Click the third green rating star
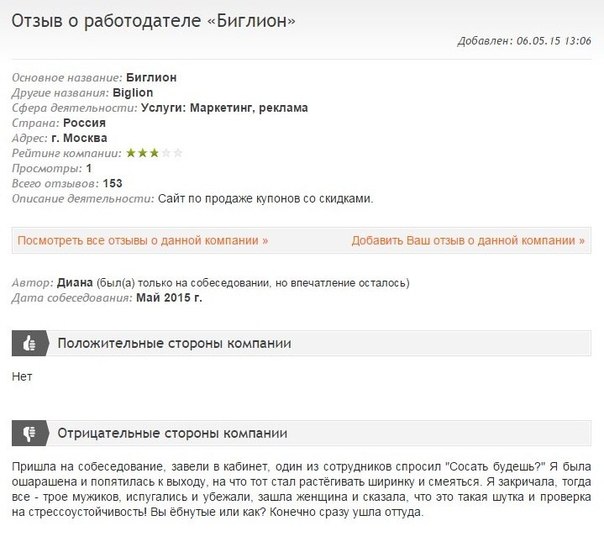 coord(154,153)
